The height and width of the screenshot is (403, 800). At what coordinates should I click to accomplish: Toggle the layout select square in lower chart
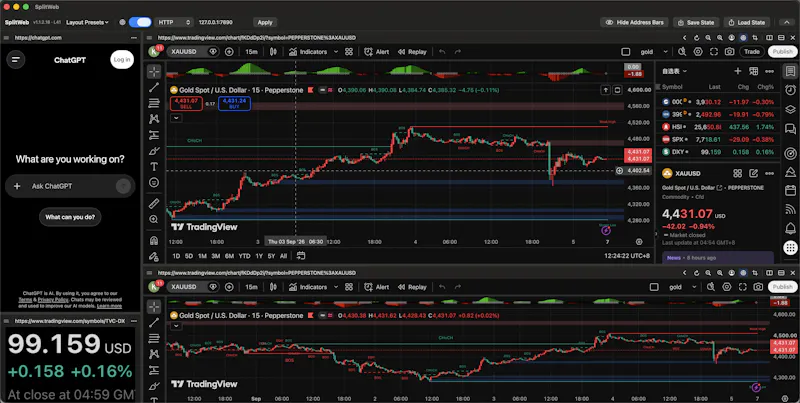pos(655,287)
